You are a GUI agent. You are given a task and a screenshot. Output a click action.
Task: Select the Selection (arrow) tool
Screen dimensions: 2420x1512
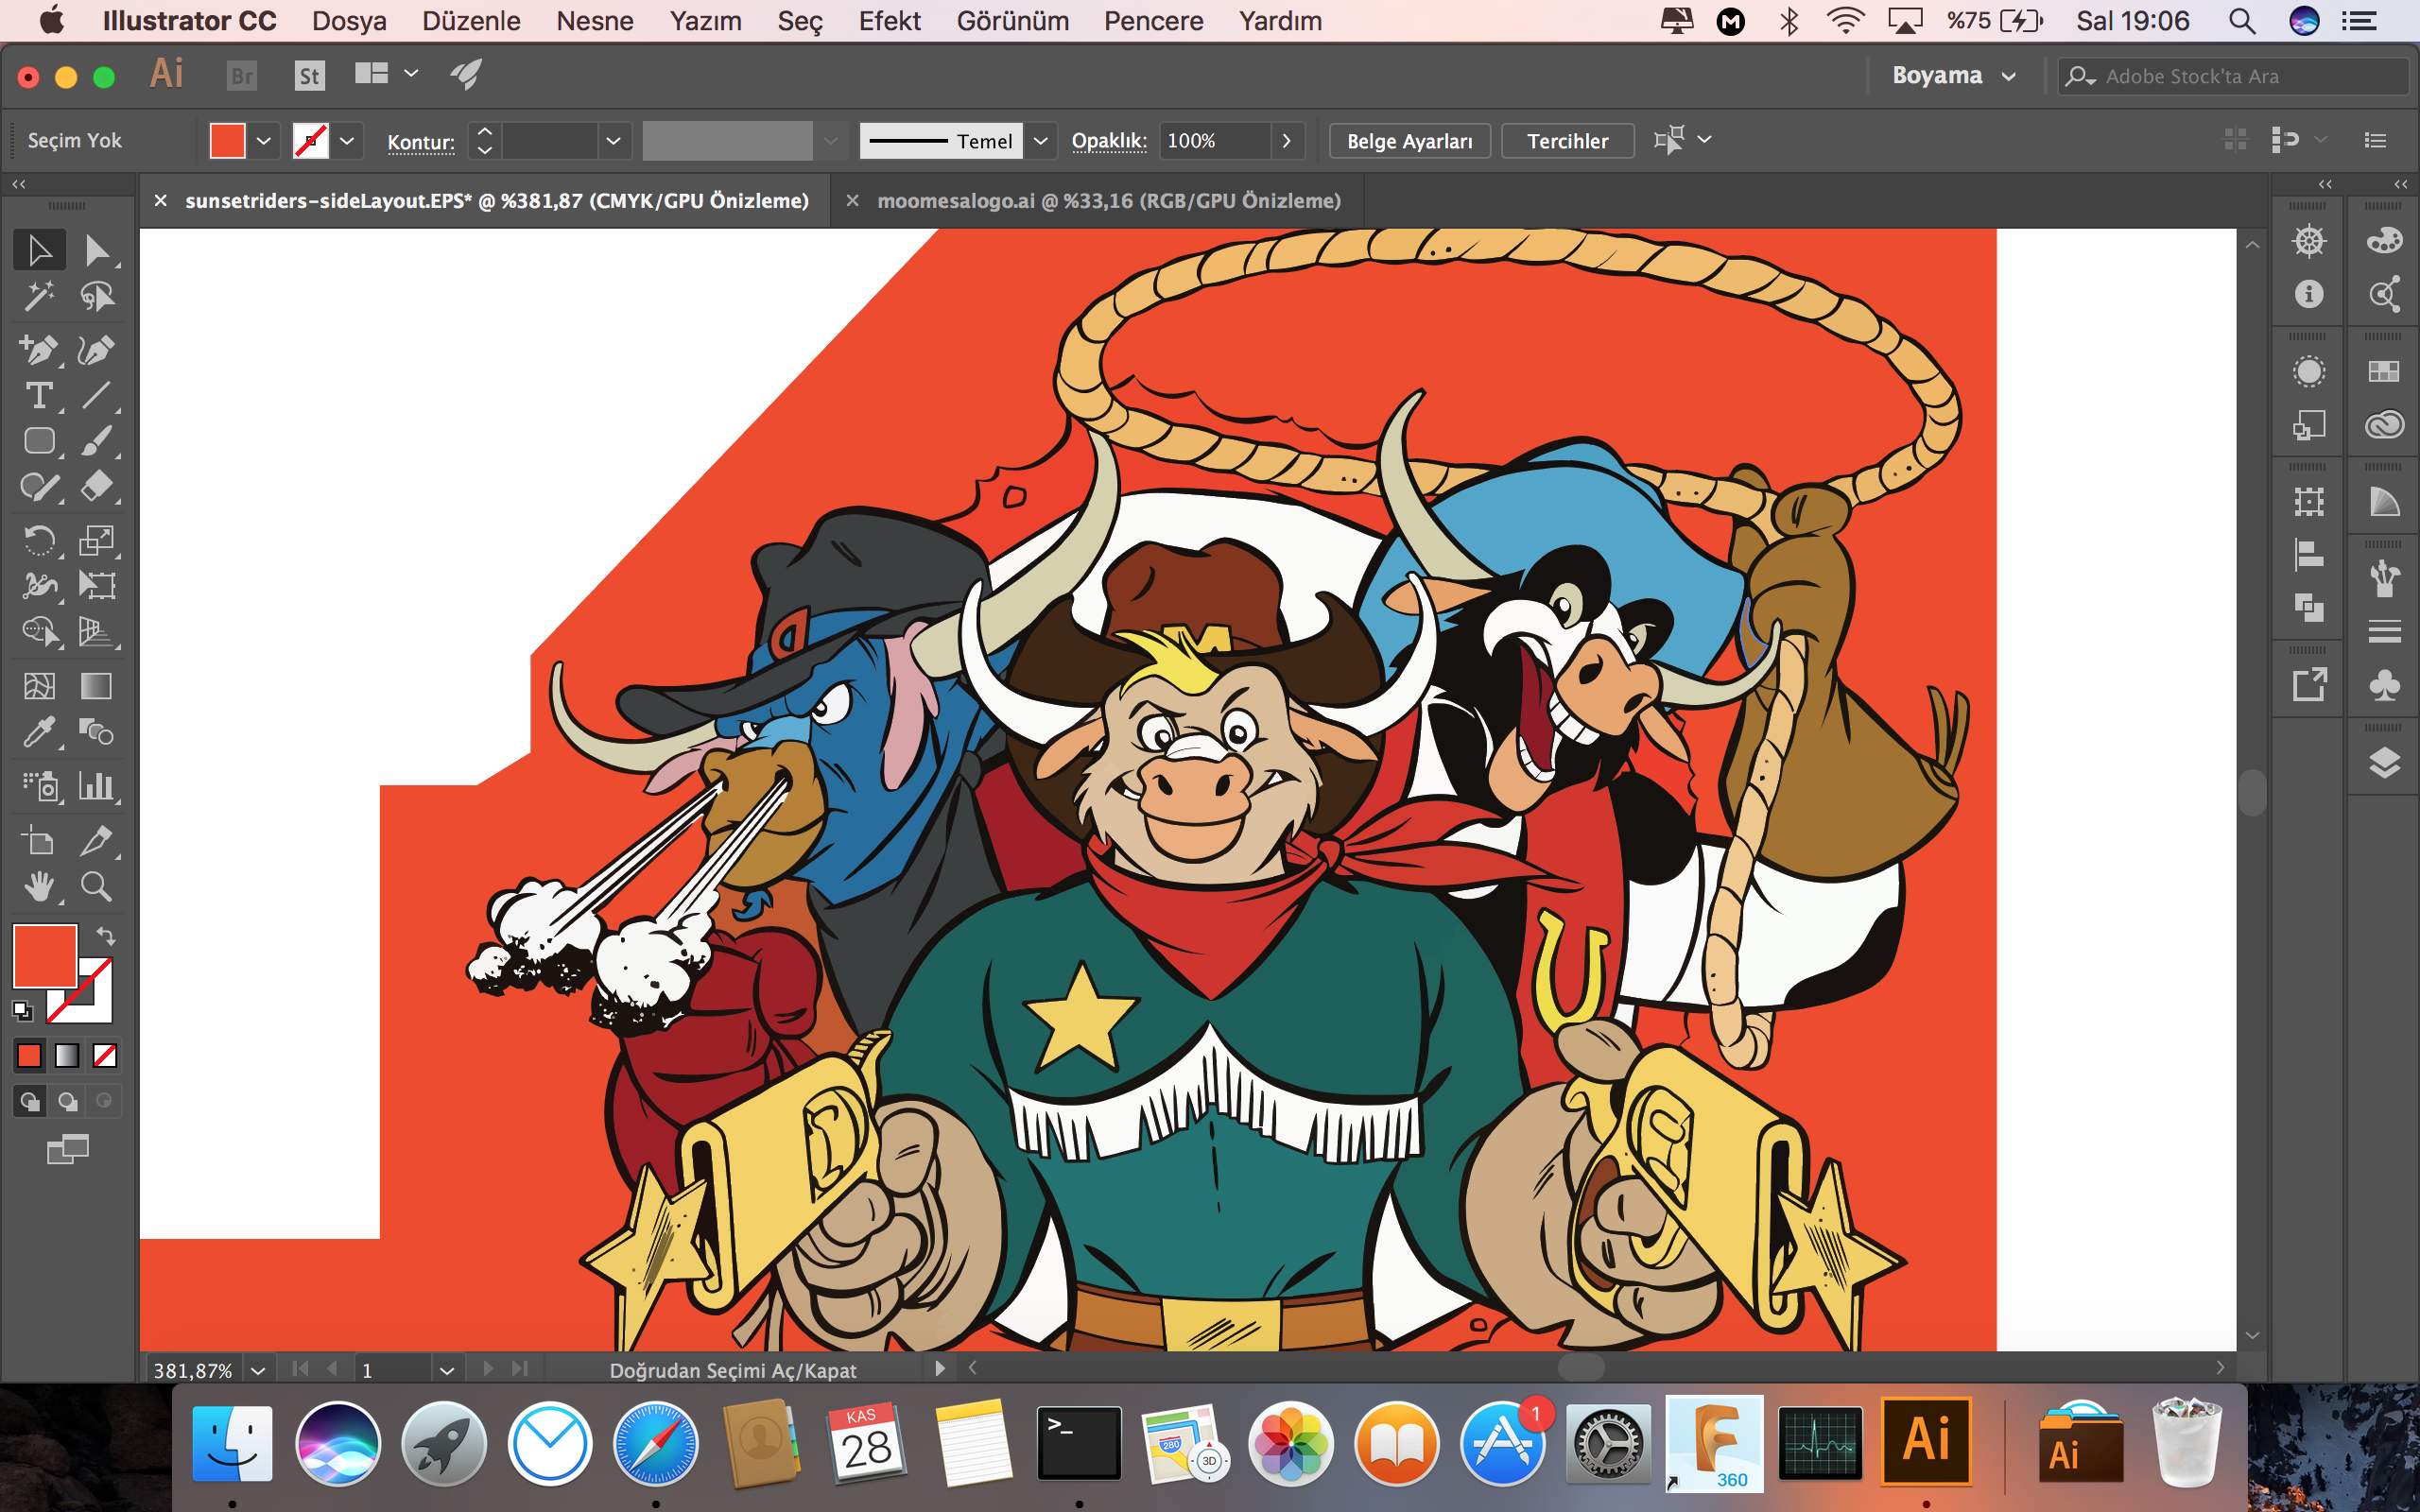click(x=40, y=250)
